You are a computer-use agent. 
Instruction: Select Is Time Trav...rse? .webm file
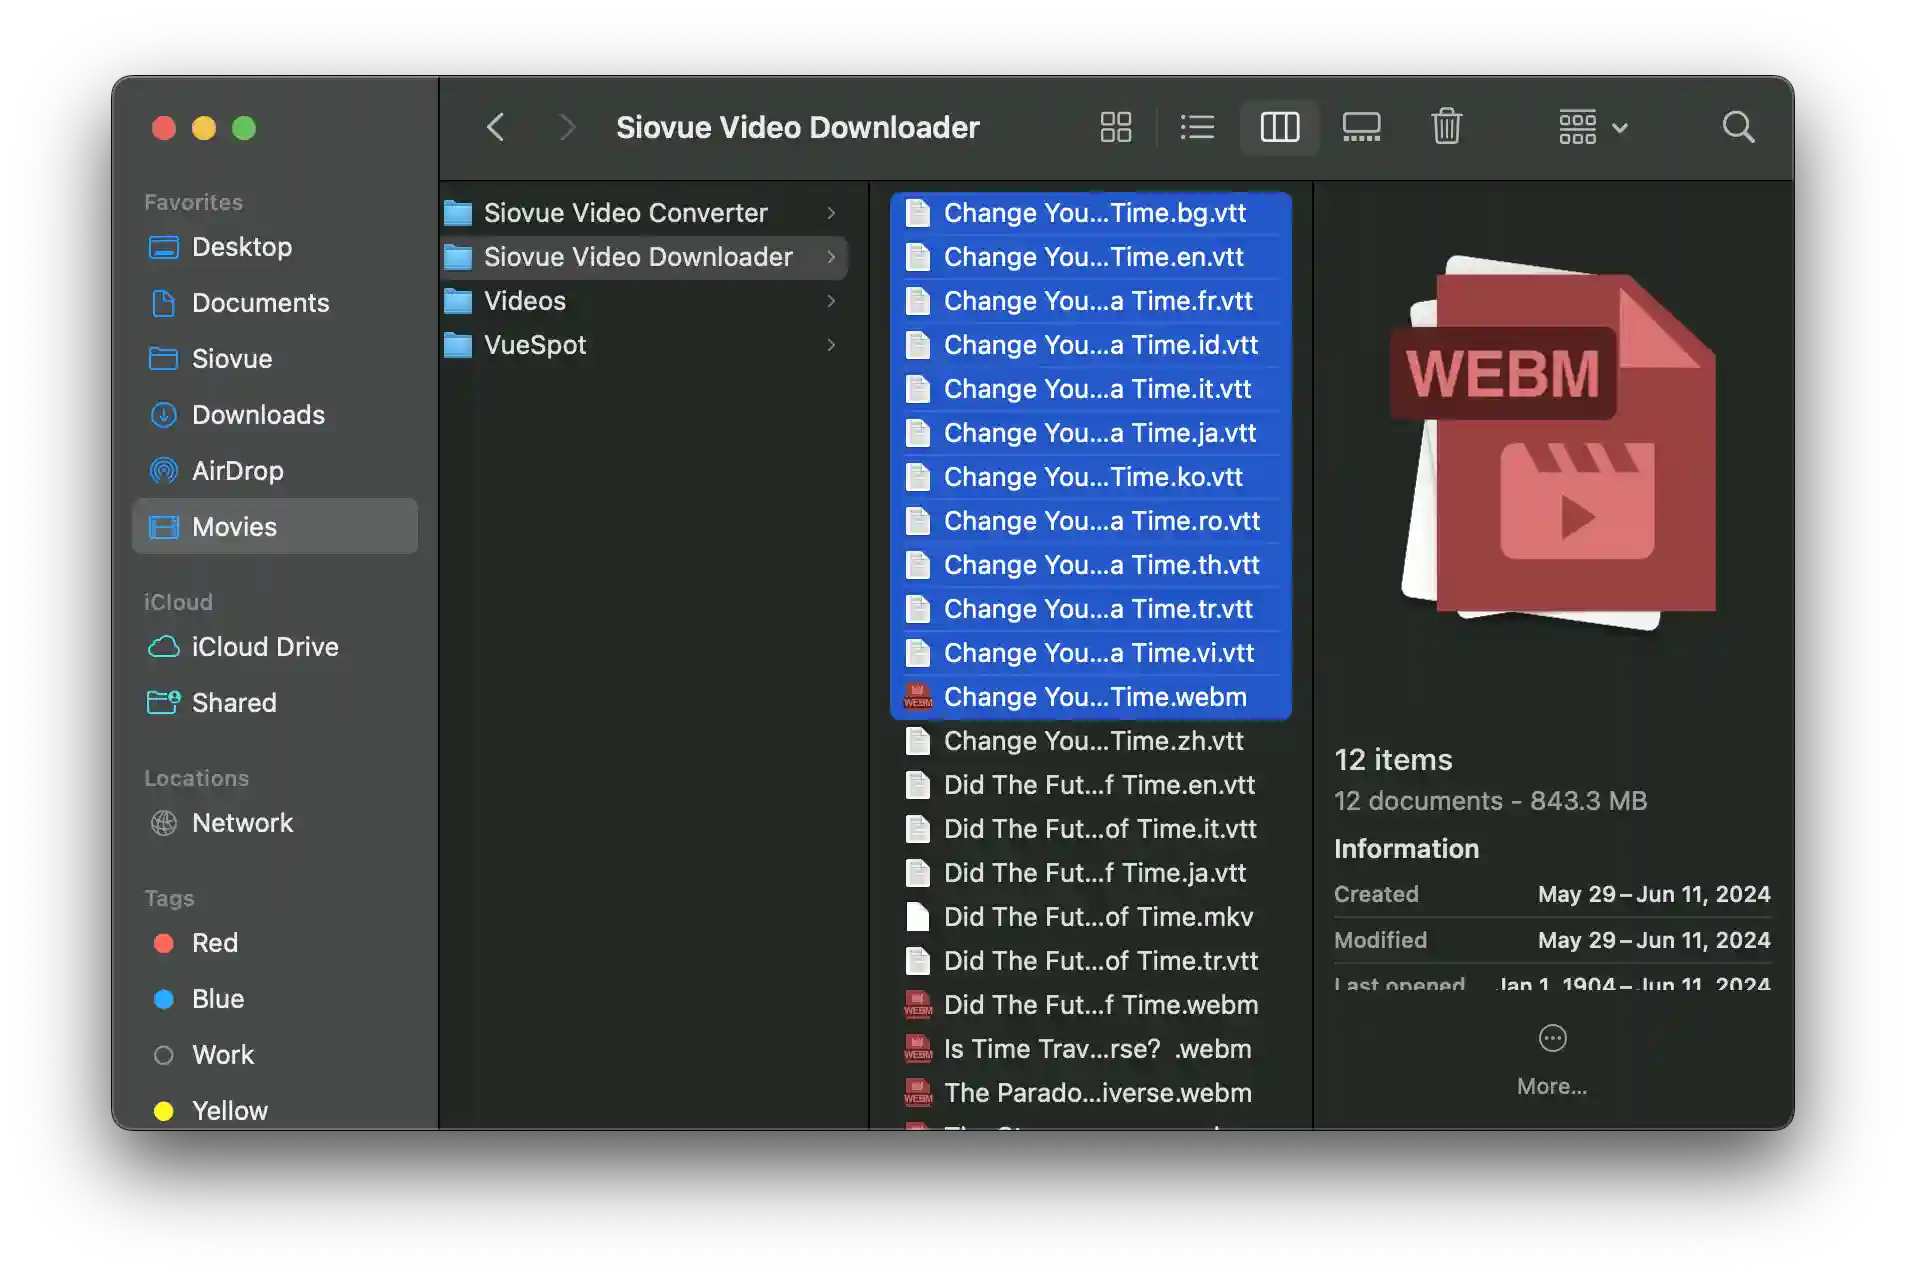1091,1049
